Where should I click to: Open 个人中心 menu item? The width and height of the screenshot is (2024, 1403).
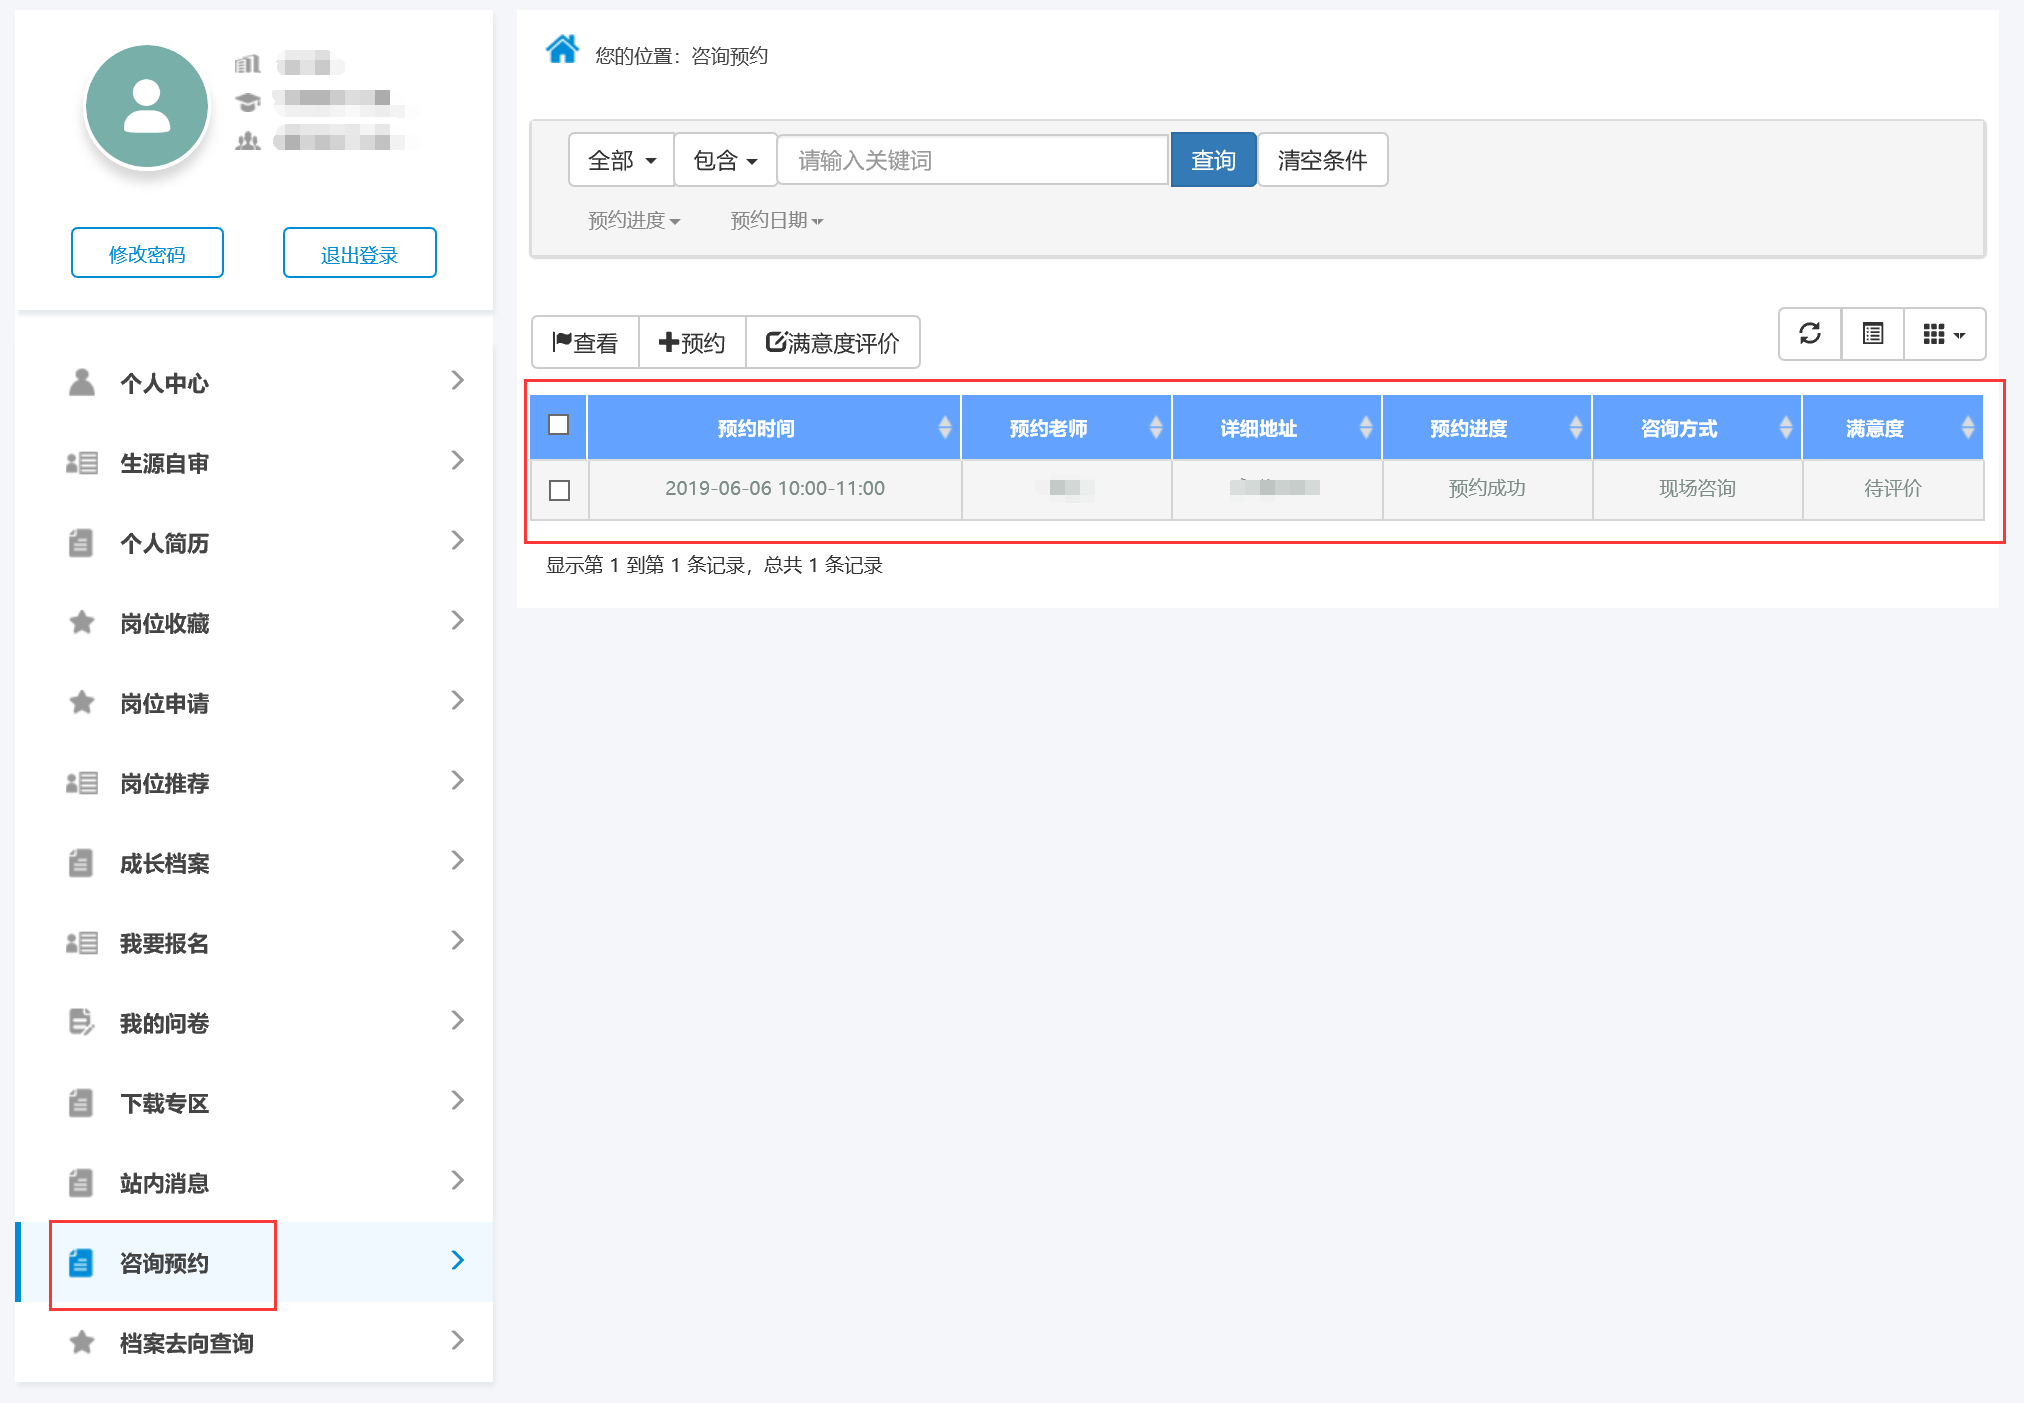(x=254, y=382)
